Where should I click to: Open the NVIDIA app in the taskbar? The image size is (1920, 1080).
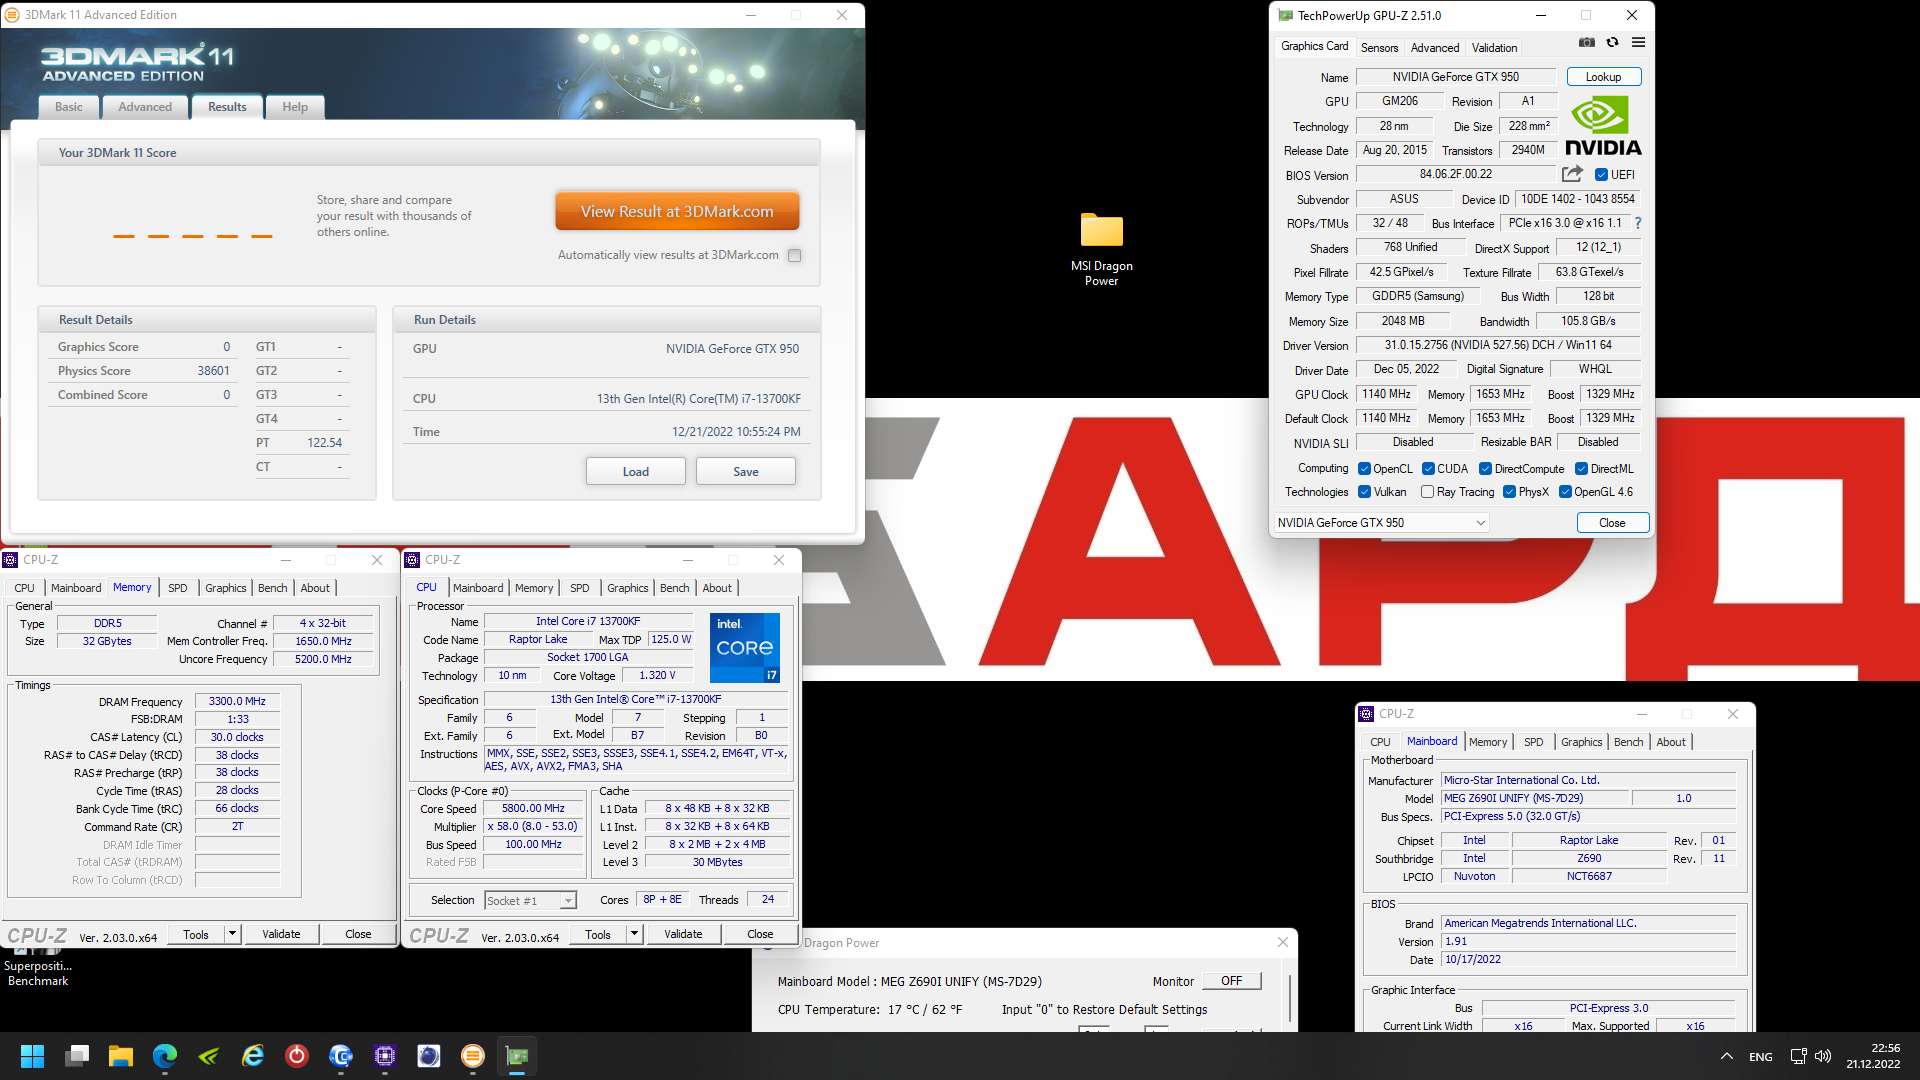(x=209, y=1056)
